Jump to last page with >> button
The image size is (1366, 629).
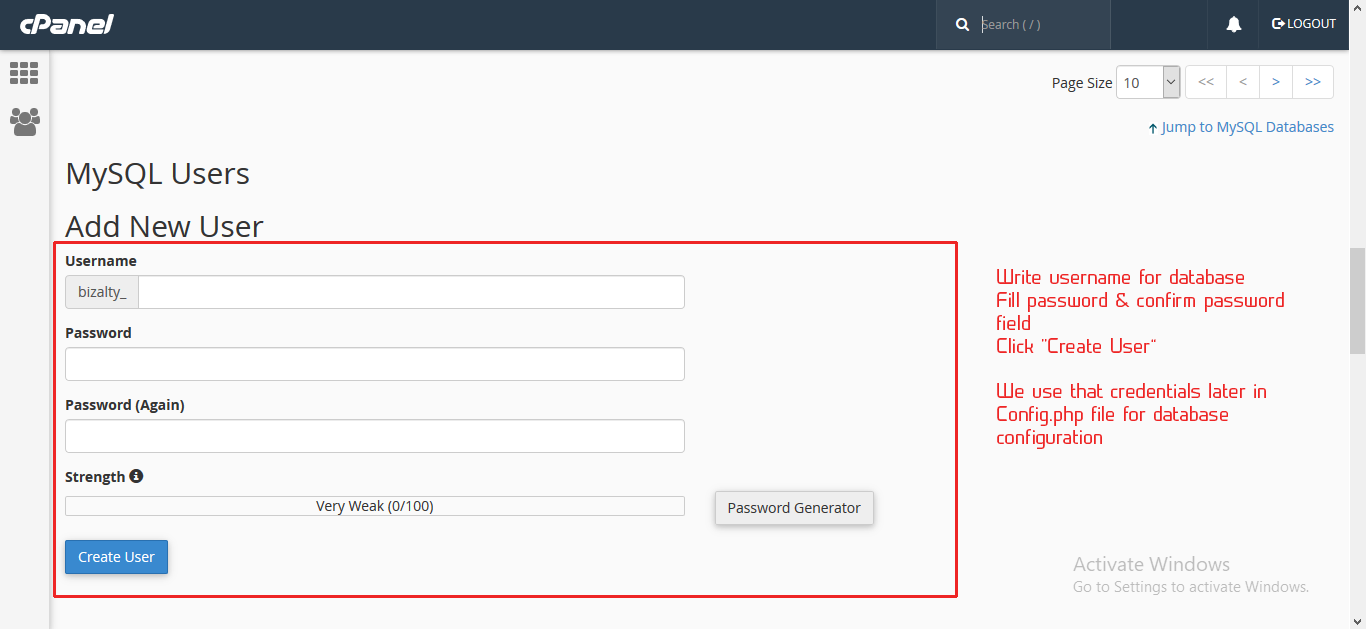(1313, 82)
